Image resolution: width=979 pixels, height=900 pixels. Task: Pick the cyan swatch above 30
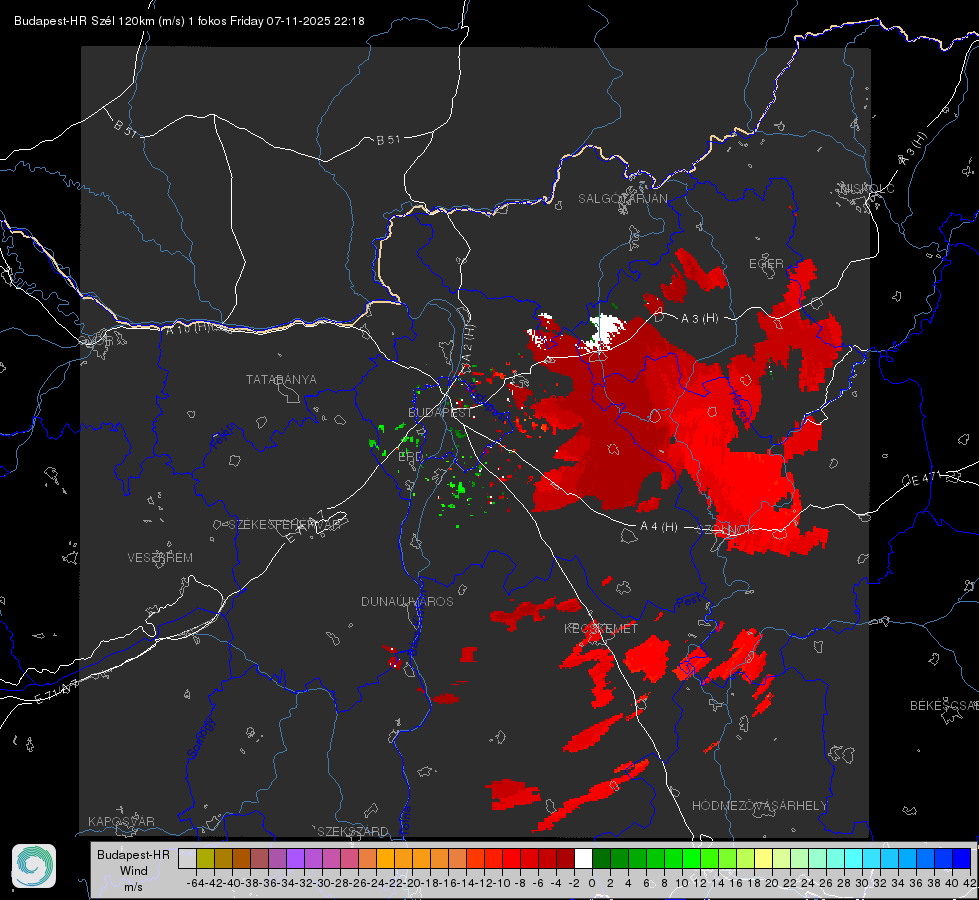(x=872, y=859)
